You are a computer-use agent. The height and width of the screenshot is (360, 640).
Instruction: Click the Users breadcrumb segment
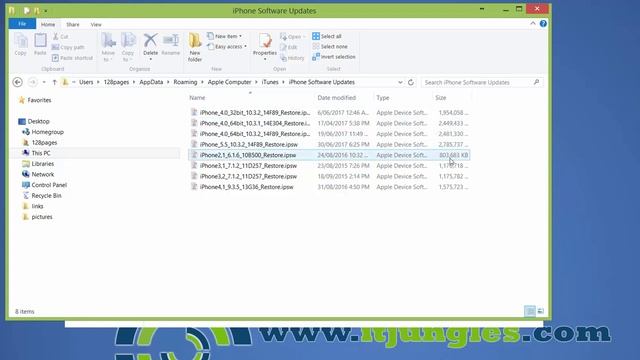click(86, 82)
